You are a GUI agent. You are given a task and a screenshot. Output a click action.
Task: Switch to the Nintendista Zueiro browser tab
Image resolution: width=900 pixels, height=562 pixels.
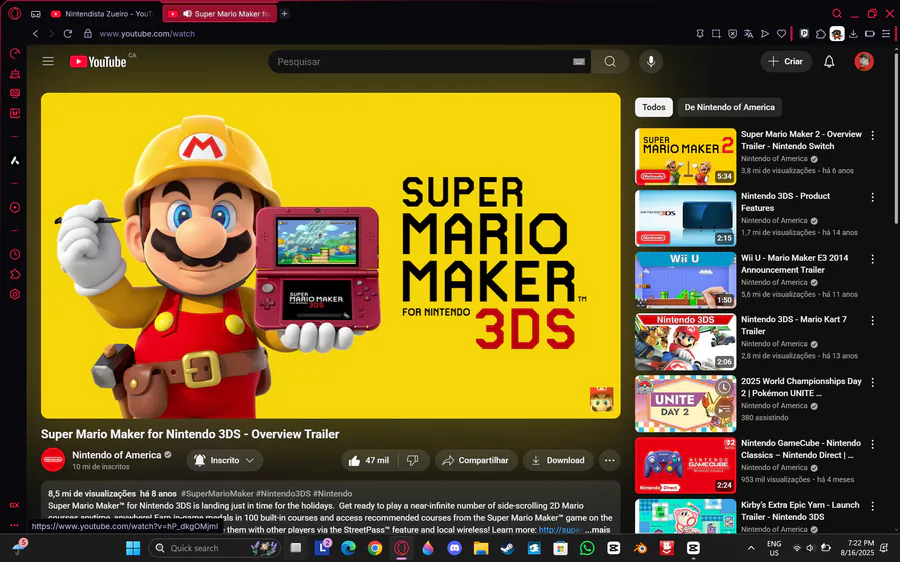(102, 14)
